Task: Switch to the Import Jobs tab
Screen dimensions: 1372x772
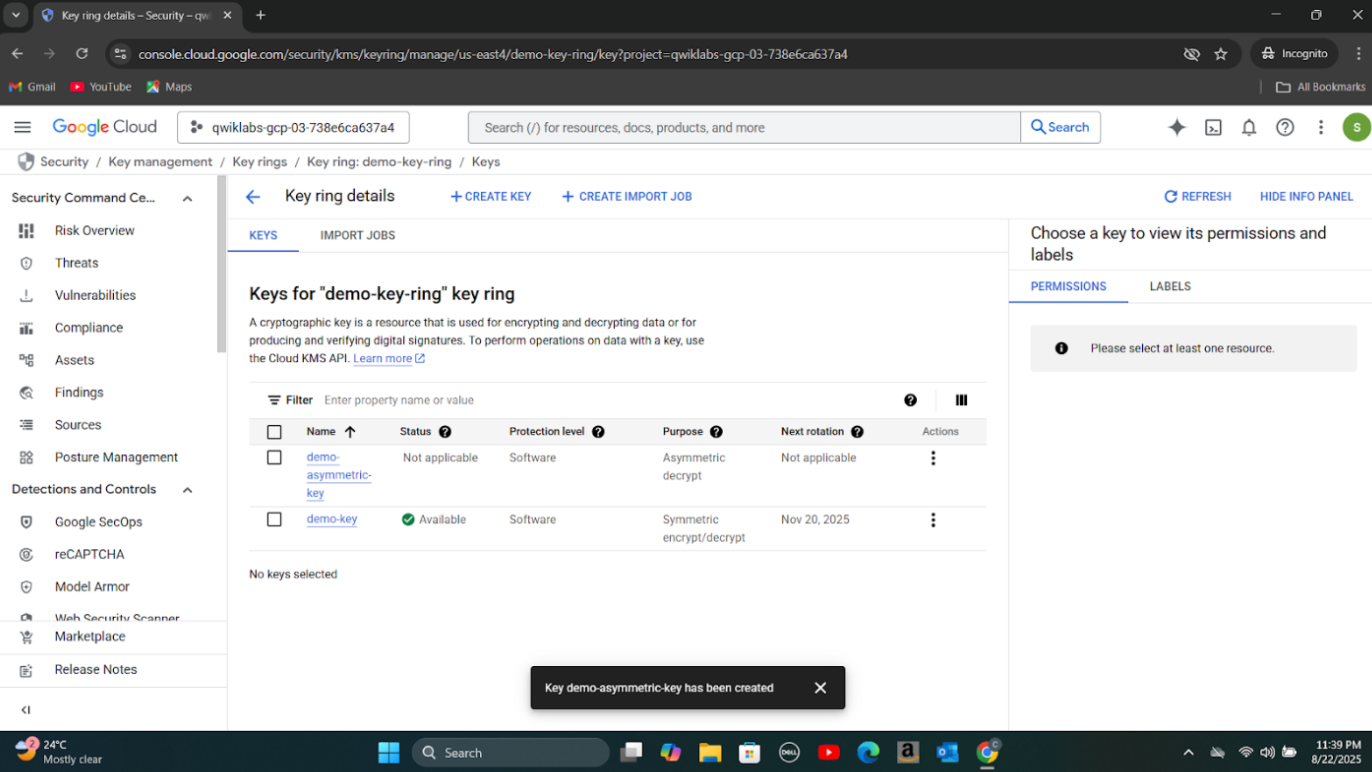Action: pos(357,235)
